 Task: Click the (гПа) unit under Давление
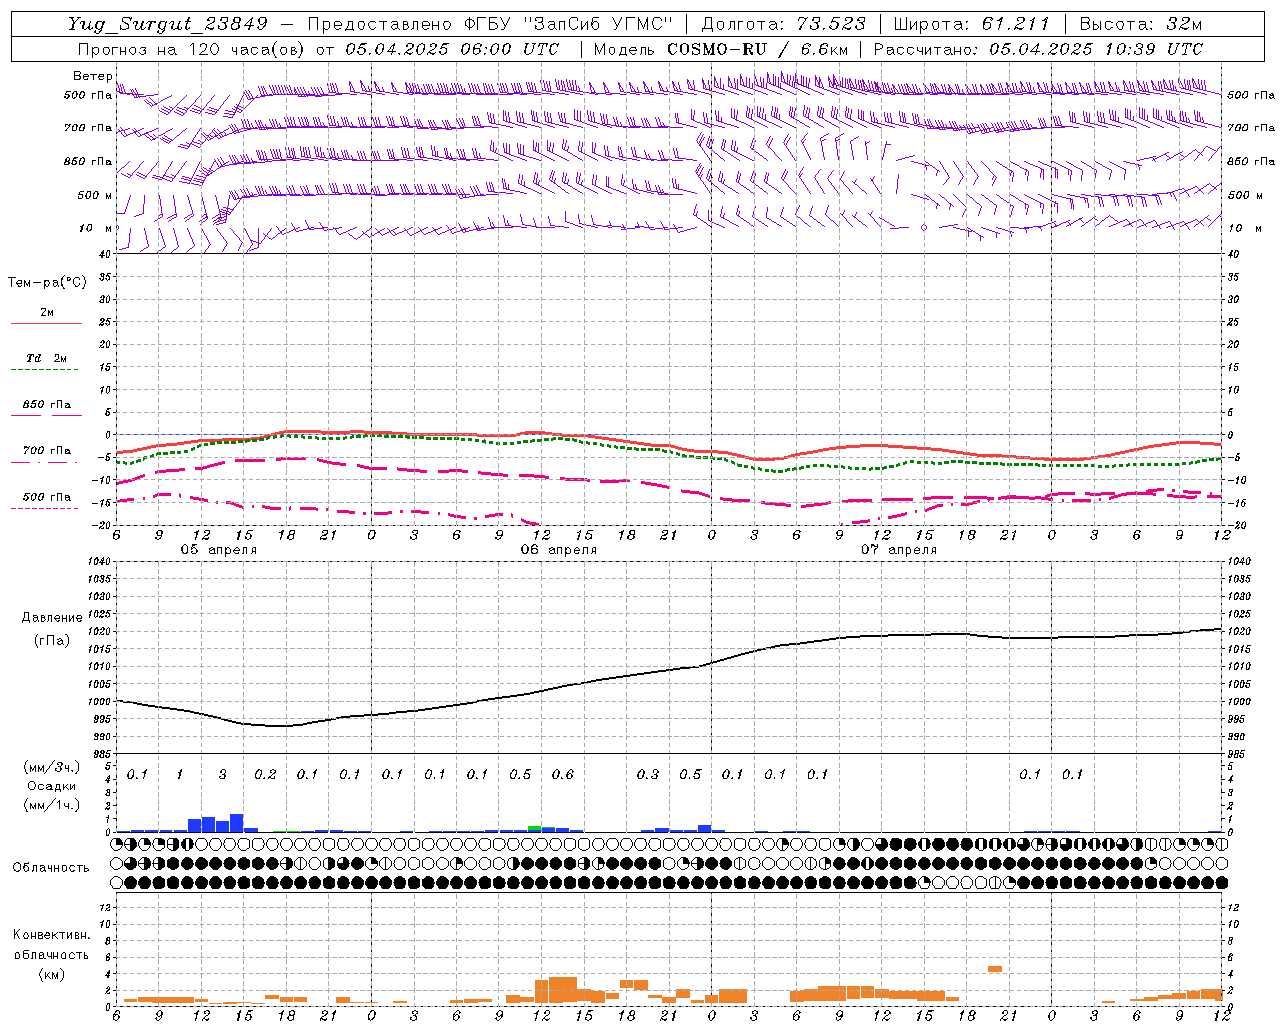(51, 641)
